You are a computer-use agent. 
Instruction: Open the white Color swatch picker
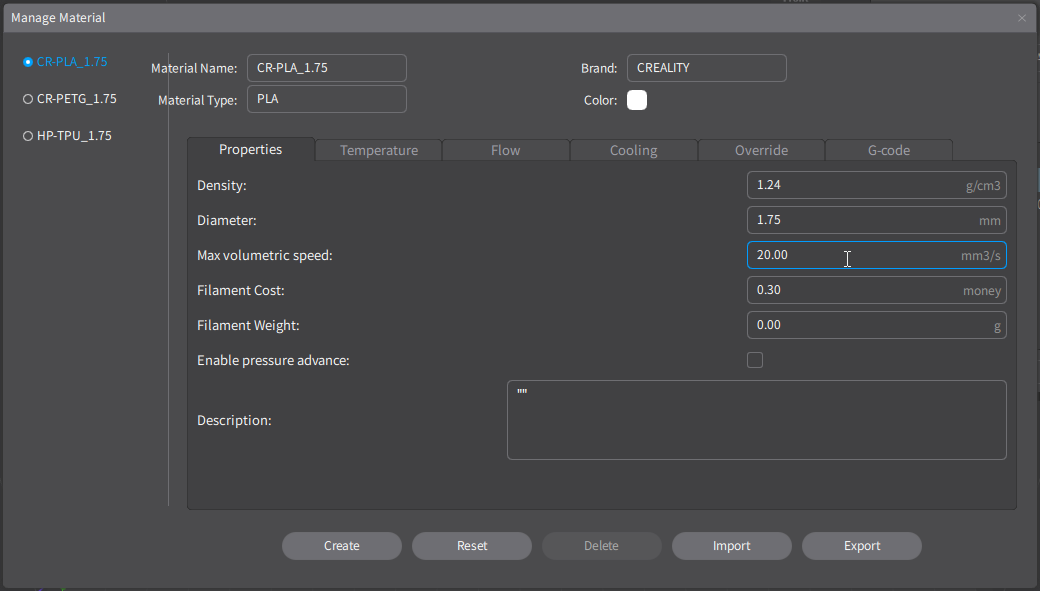[637, 100]
